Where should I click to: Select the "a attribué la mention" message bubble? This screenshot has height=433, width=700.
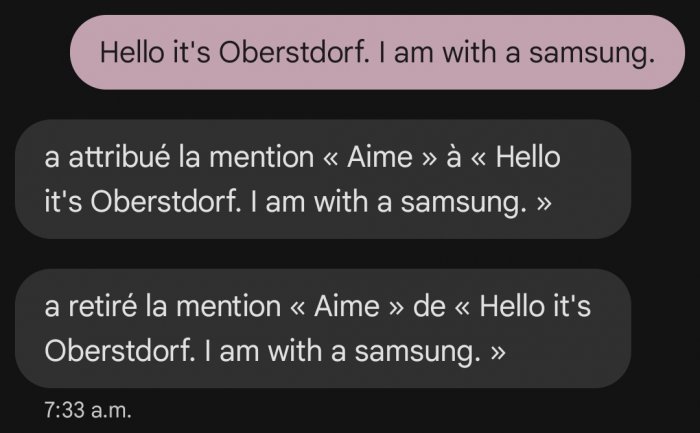pyautogui.click(x=323, y=179)
